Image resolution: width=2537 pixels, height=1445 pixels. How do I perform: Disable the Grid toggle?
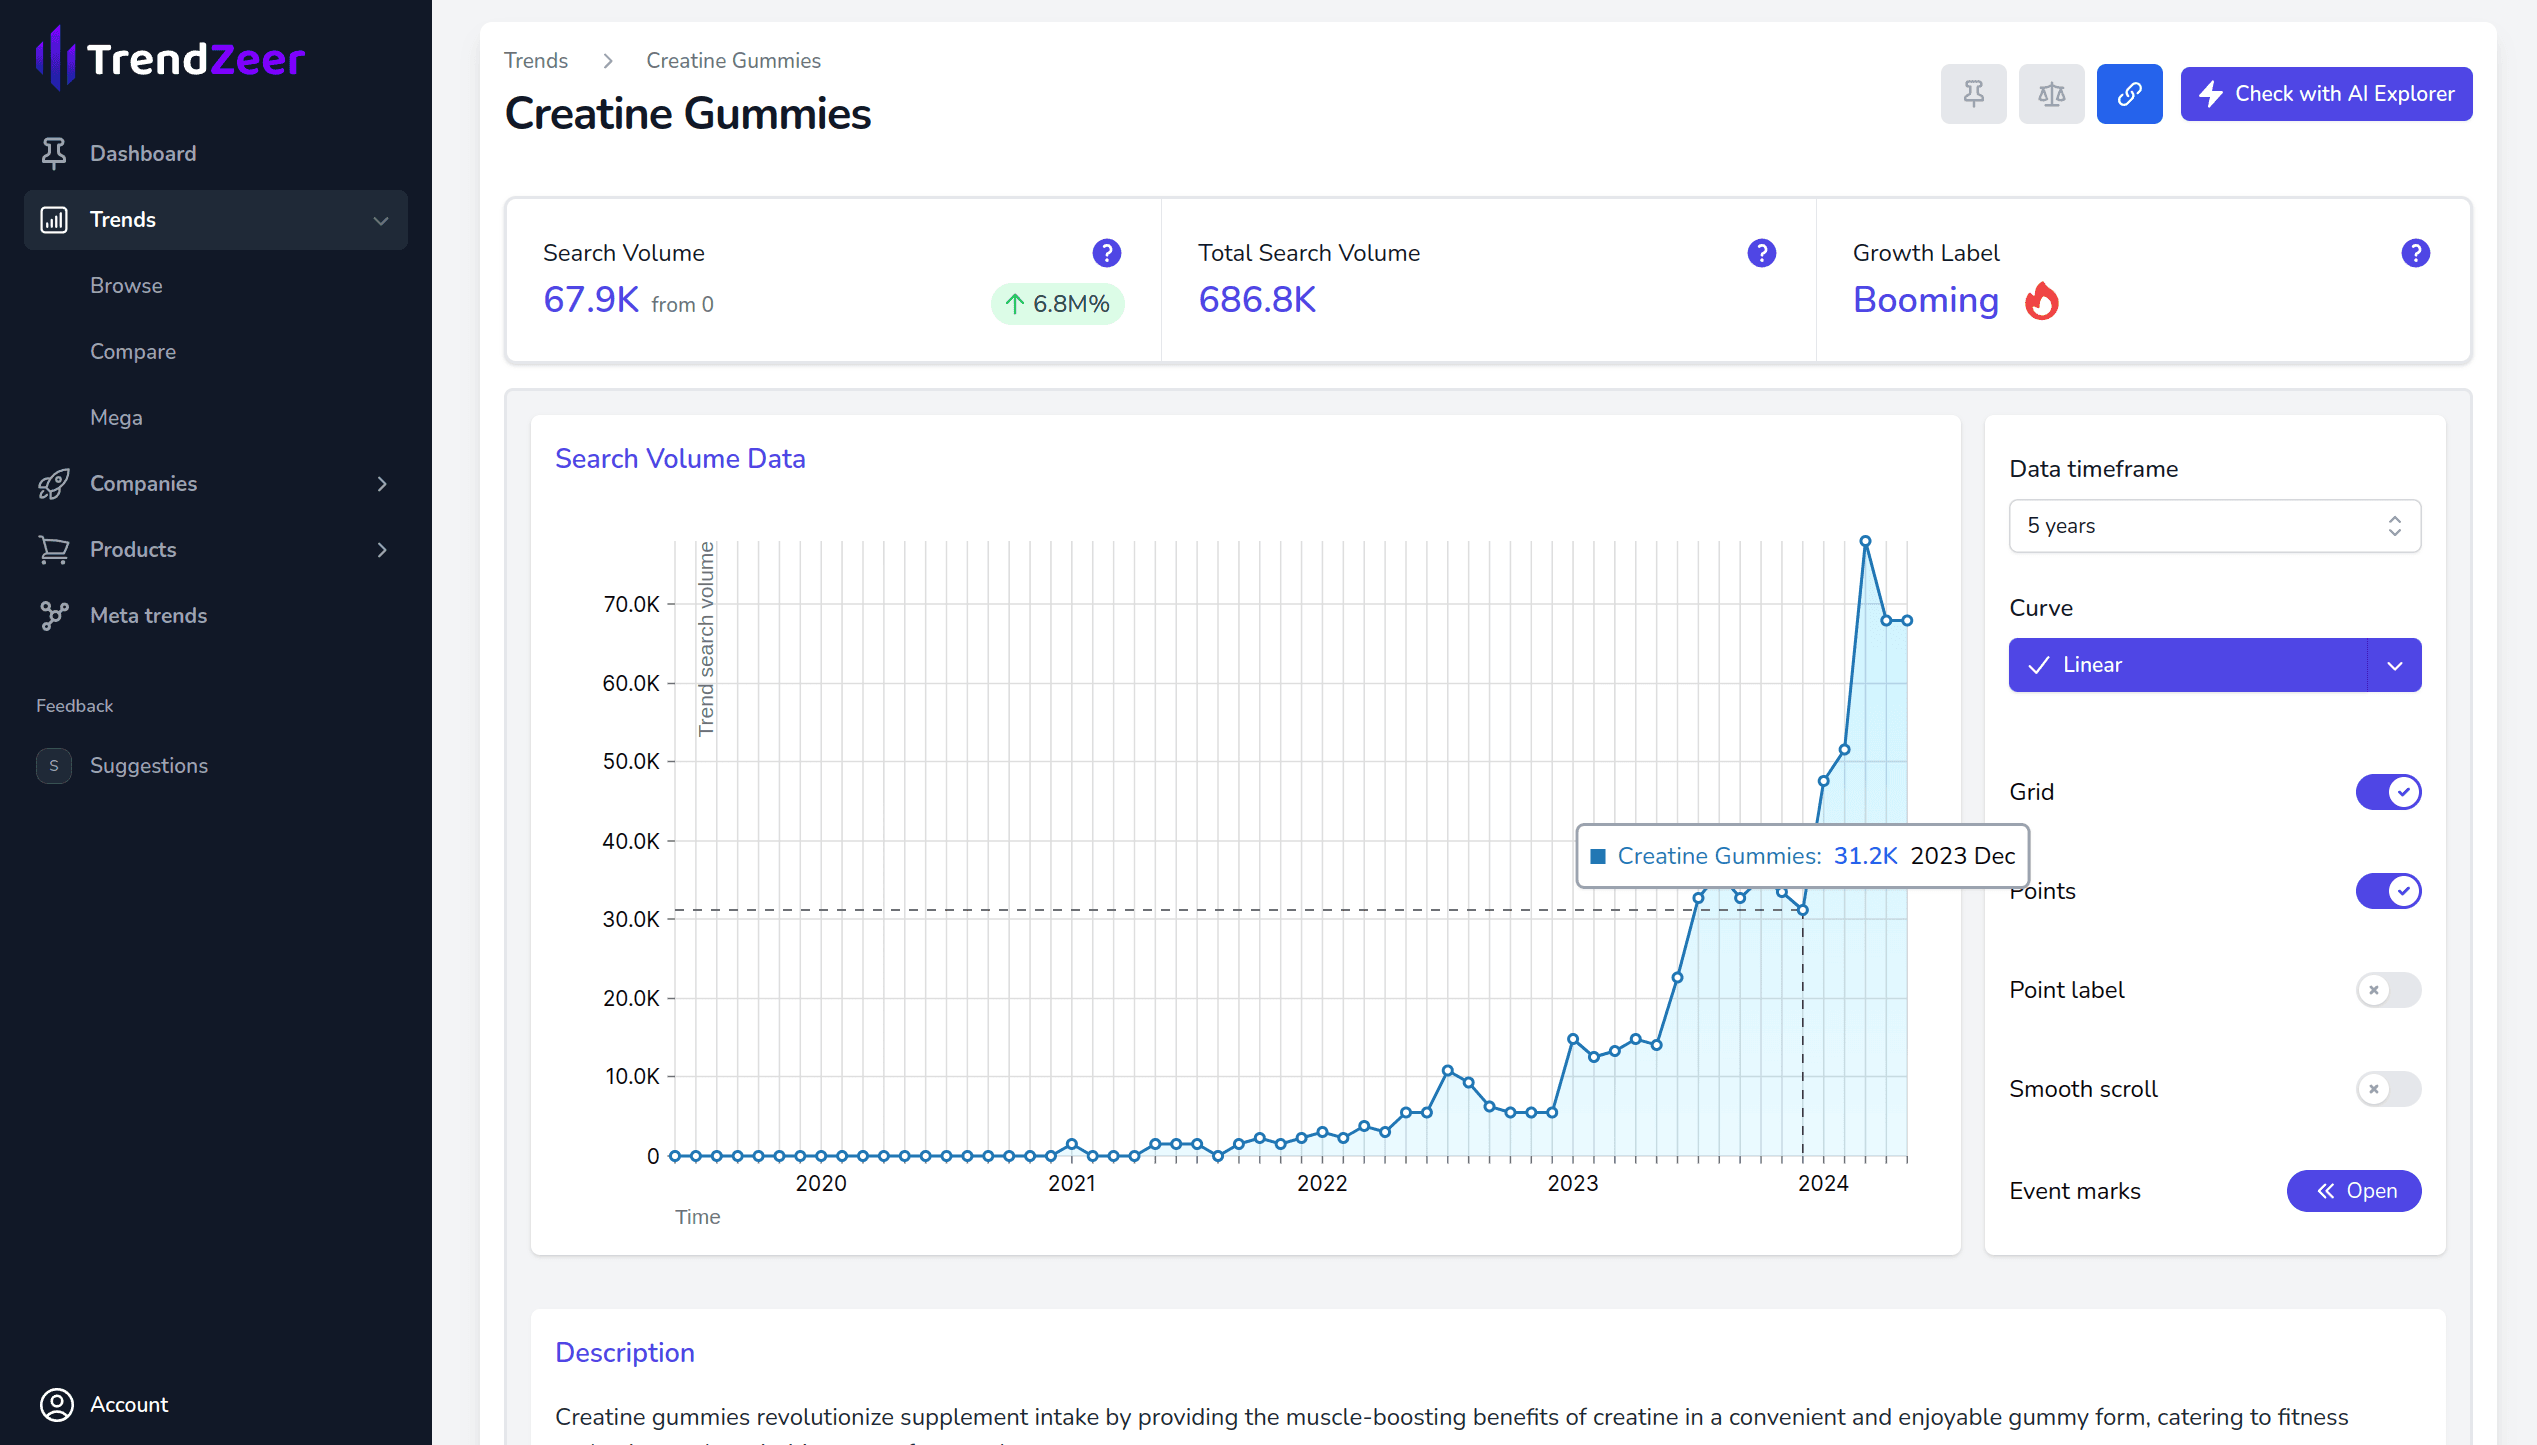pos(2388,792)
